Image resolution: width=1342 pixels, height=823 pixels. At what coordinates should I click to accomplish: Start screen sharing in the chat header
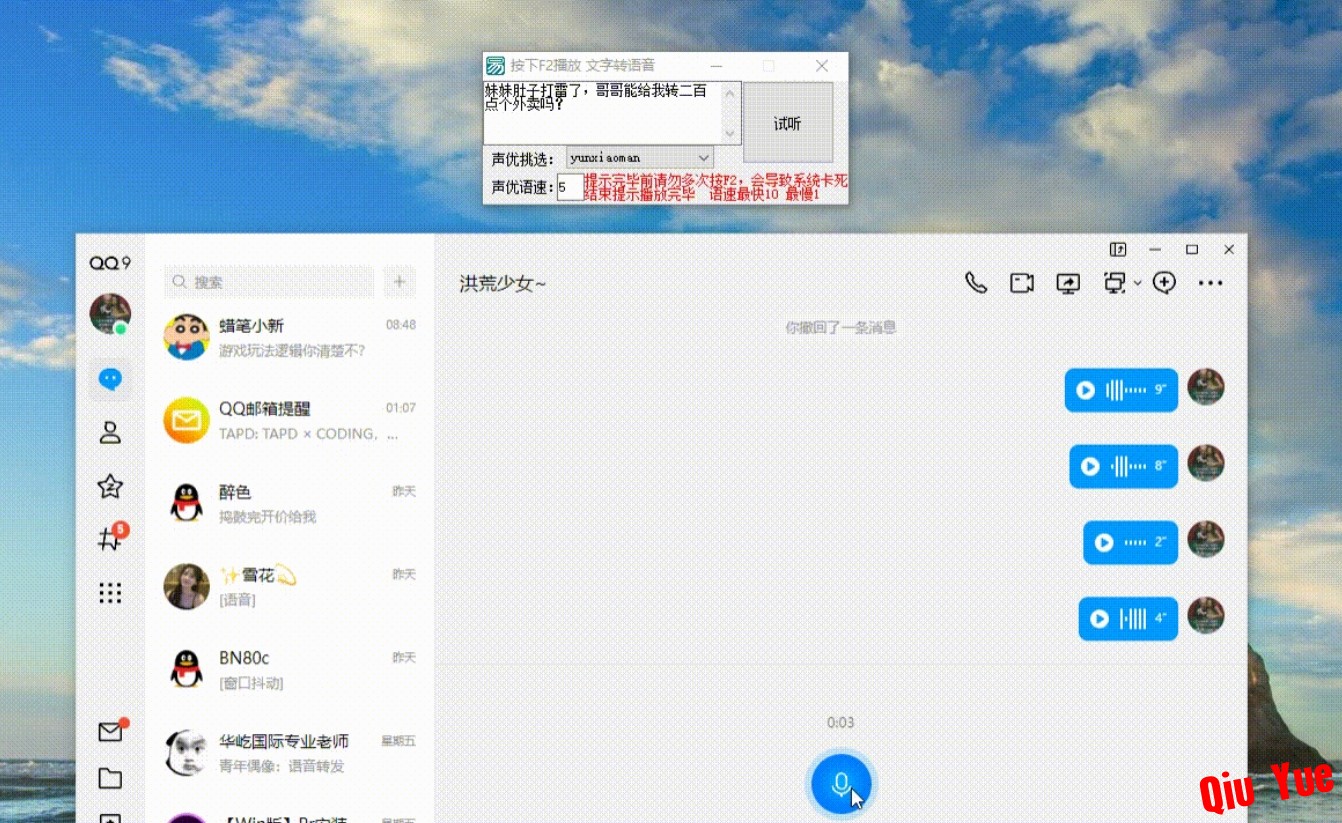(x=1068, y=283)
